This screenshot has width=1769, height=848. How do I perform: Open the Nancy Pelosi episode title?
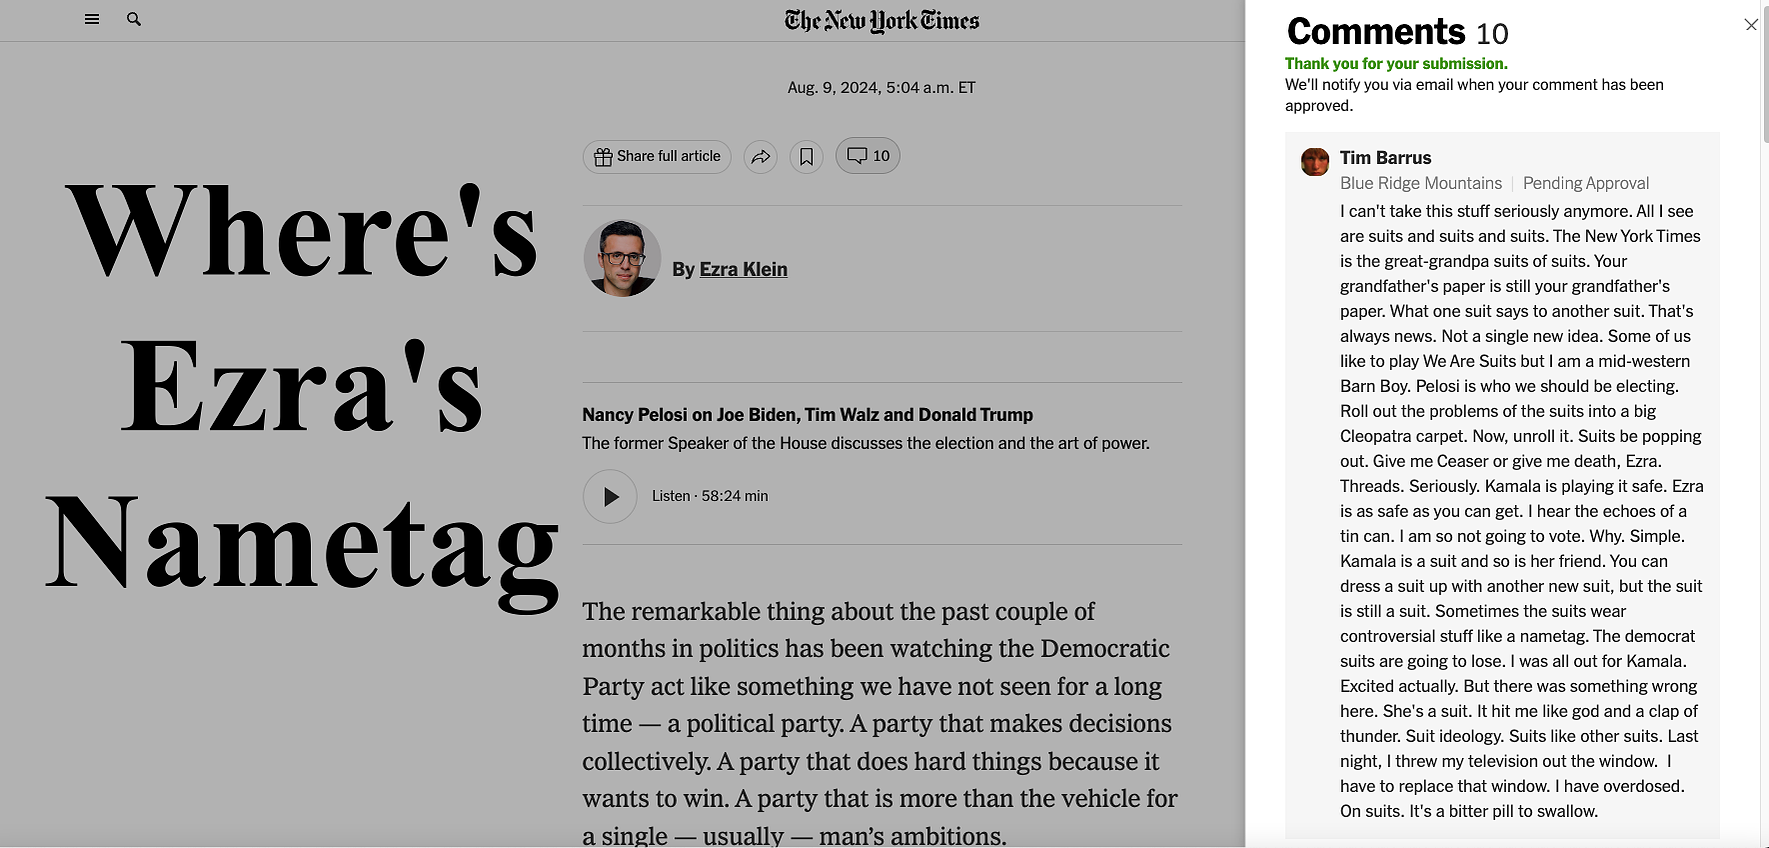point(808,414)
